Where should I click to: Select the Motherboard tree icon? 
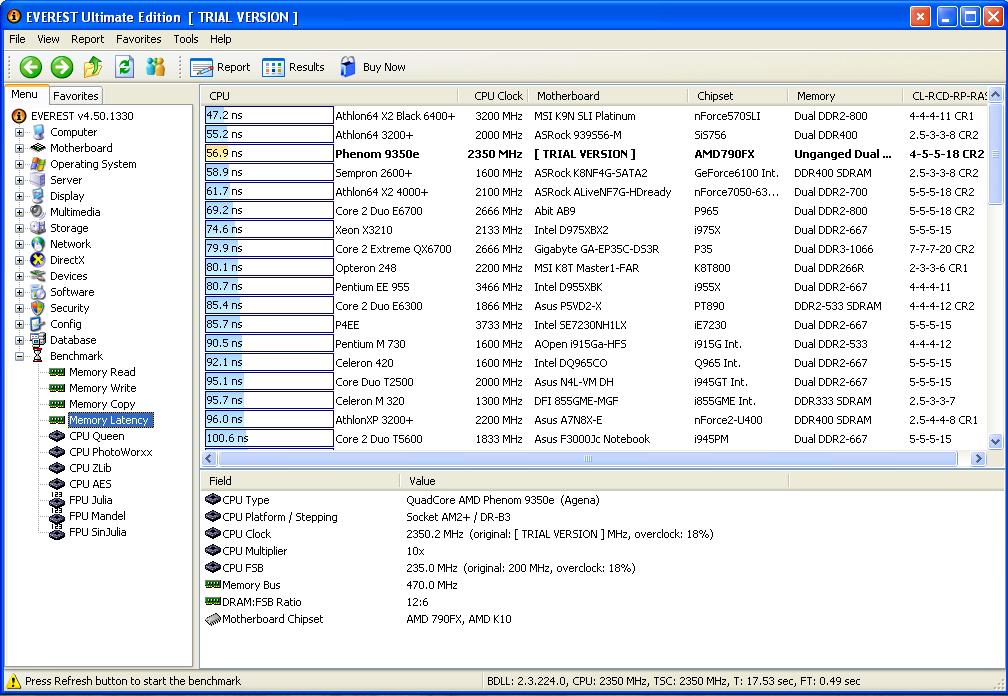pyautogui.click(x=39, y=148)
